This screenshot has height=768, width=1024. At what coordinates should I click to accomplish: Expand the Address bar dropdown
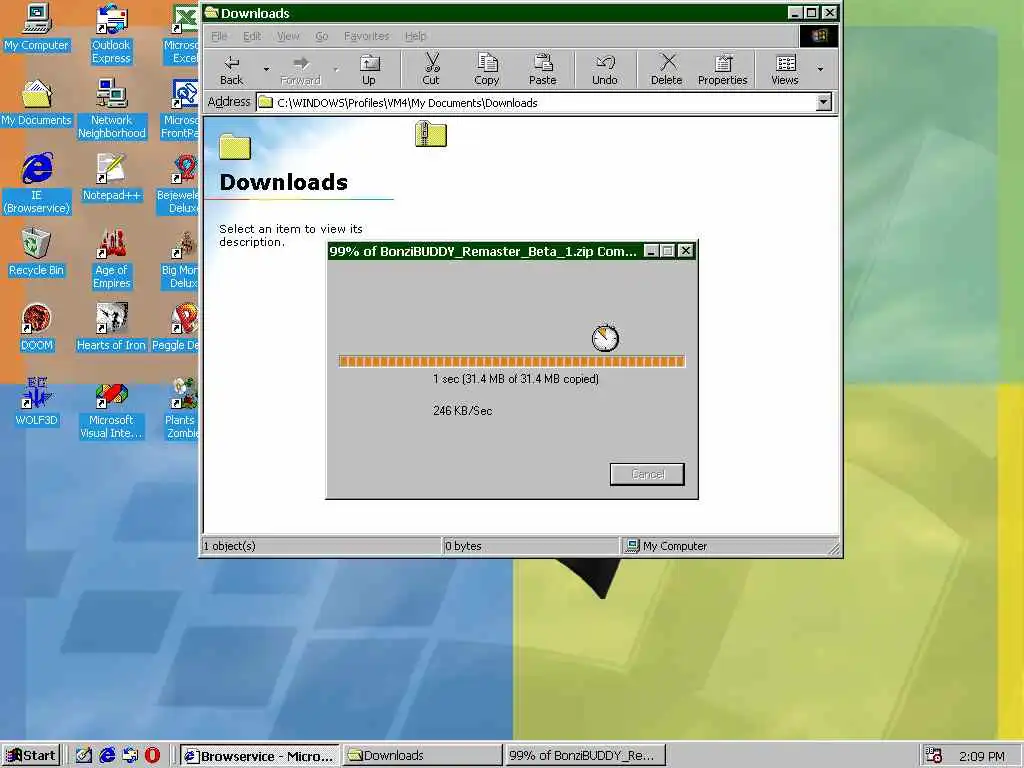[824, 102]
